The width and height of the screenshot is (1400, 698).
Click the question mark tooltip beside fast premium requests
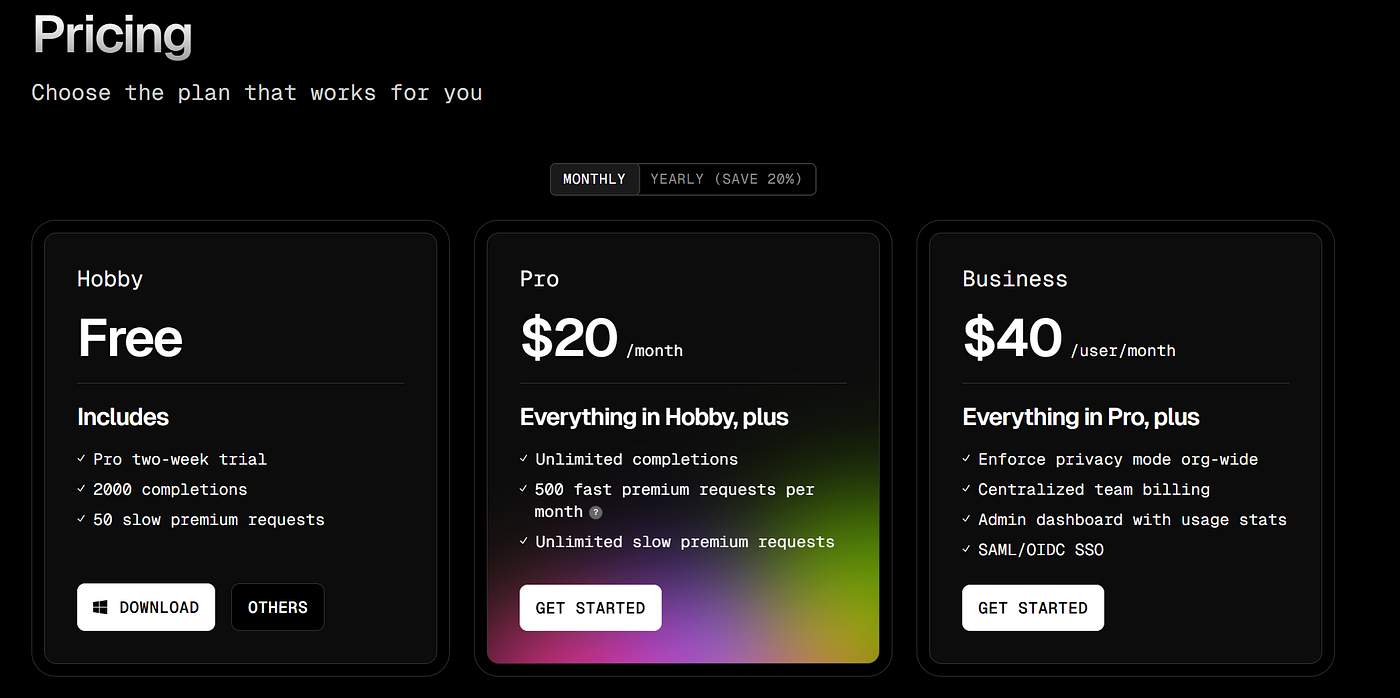tap(596, 511)
